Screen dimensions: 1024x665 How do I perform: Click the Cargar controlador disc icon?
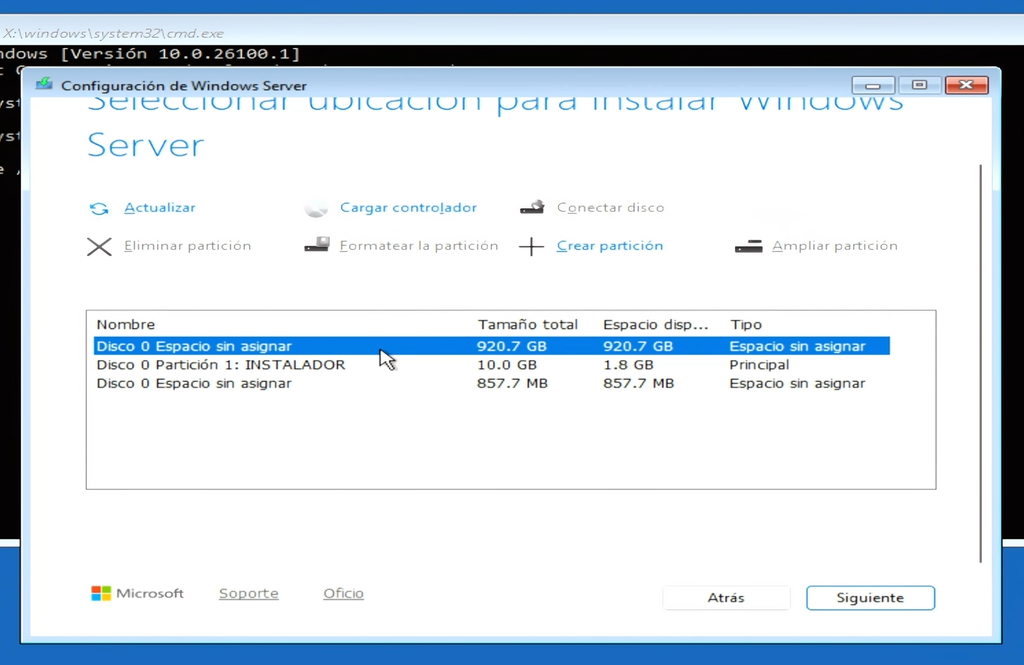tap(316, 208)
